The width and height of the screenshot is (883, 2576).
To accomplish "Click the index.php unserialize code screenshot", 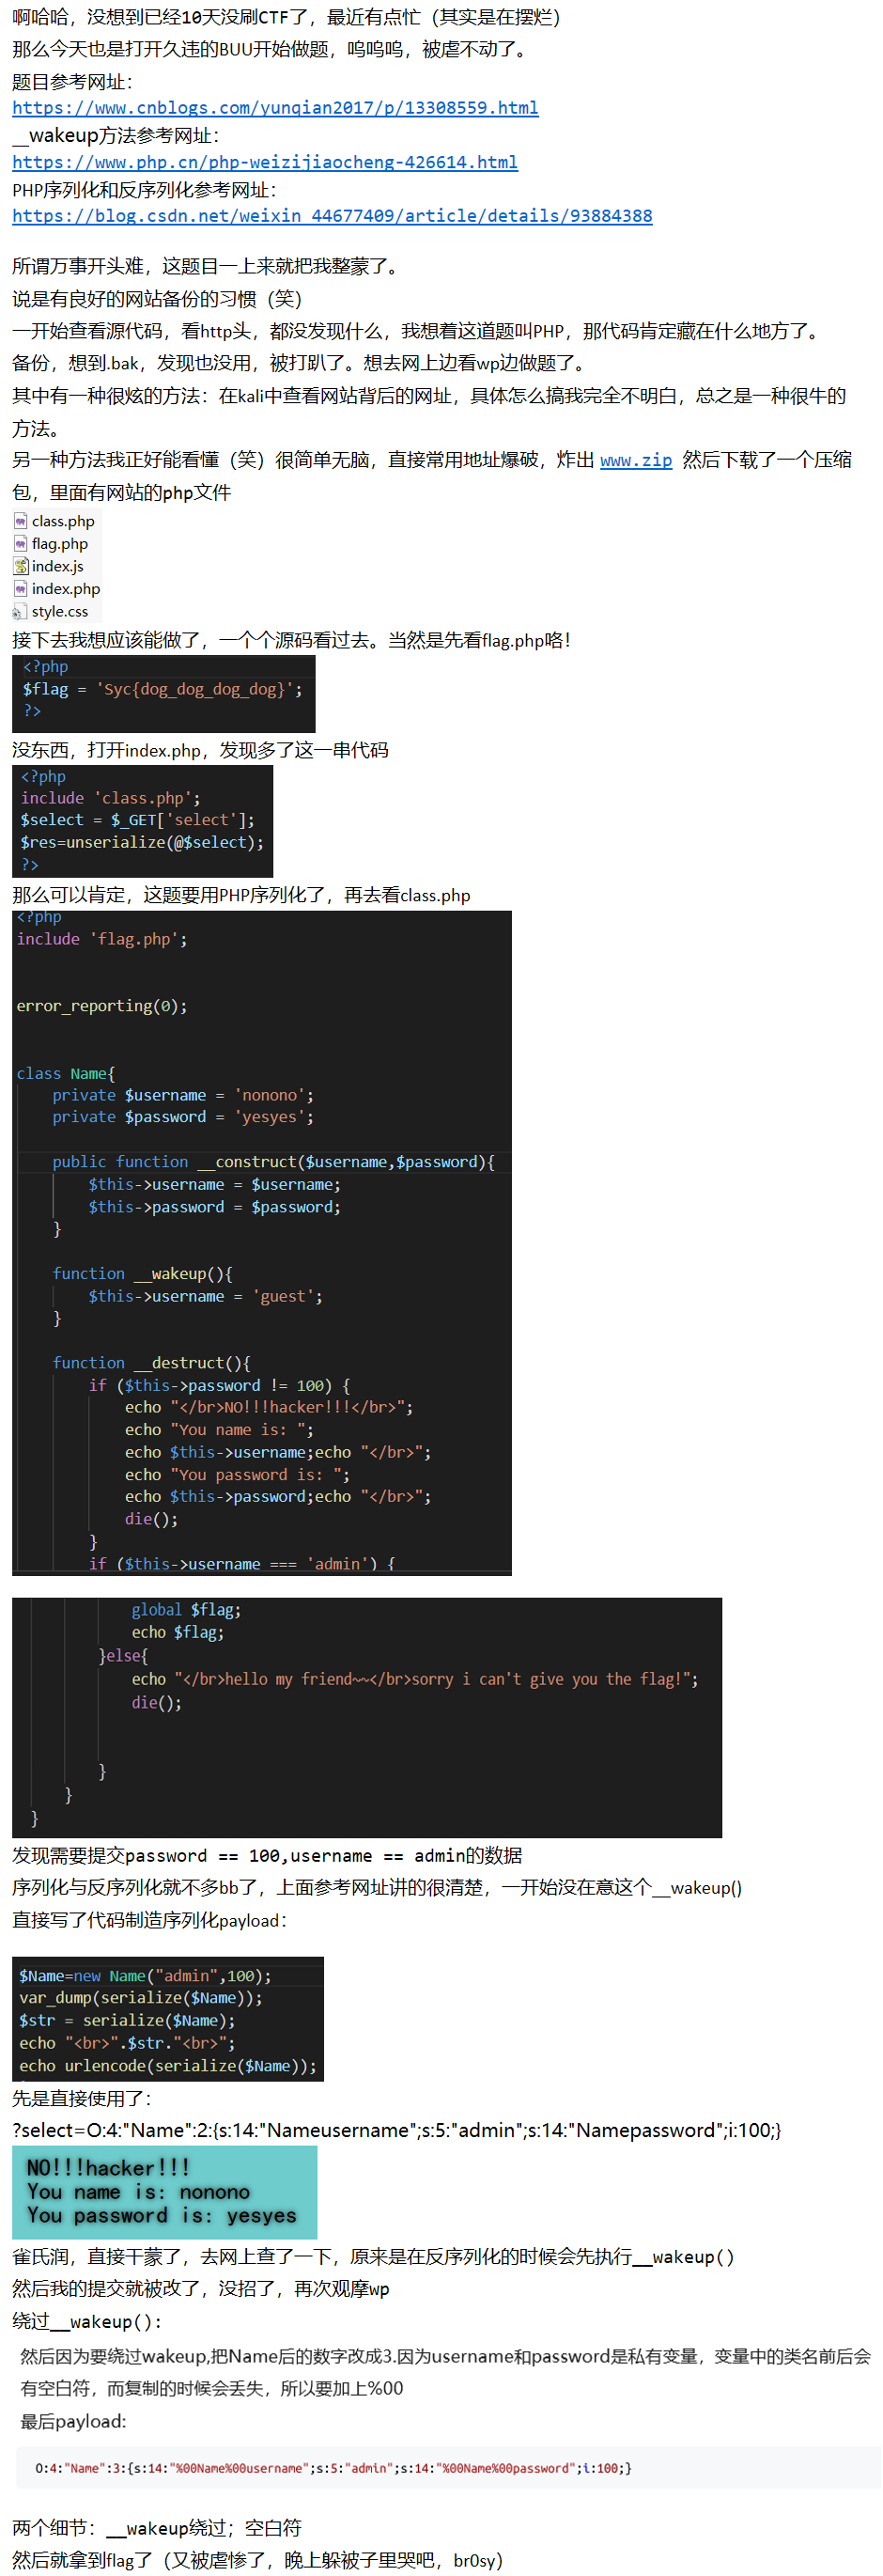I will pyautogui.click(x=143, y=822).
